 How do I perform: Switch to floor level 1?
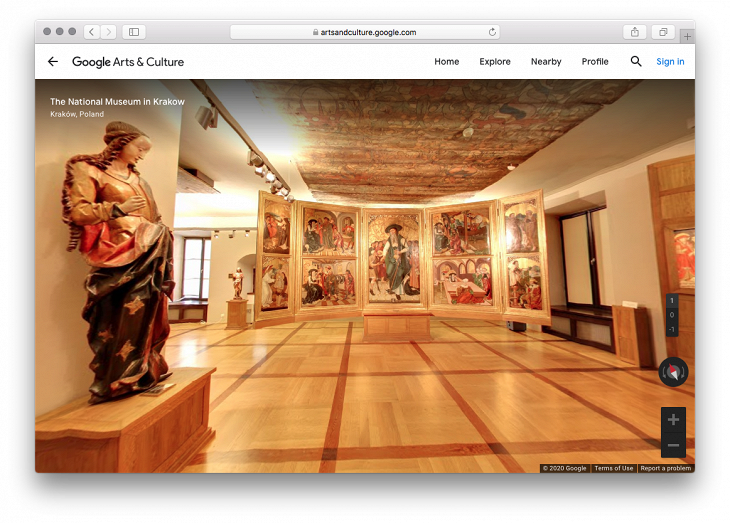(x=672, y=301)
